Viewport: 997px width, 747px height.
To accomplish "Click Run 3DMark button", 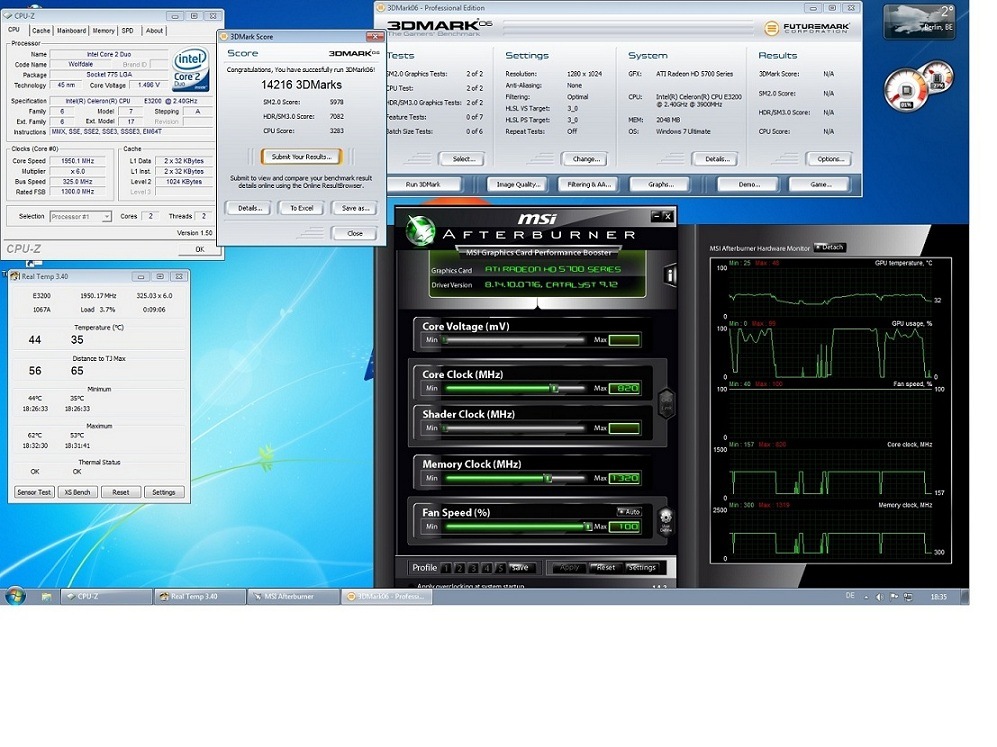I will (423, 184).
